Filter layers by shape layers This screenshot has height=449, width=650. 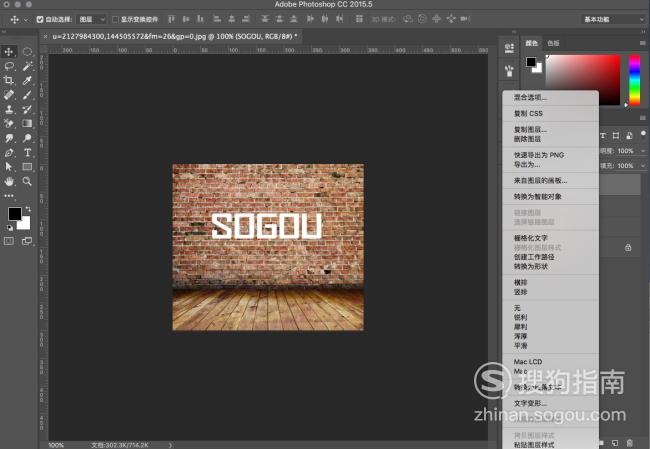(616, 136)
